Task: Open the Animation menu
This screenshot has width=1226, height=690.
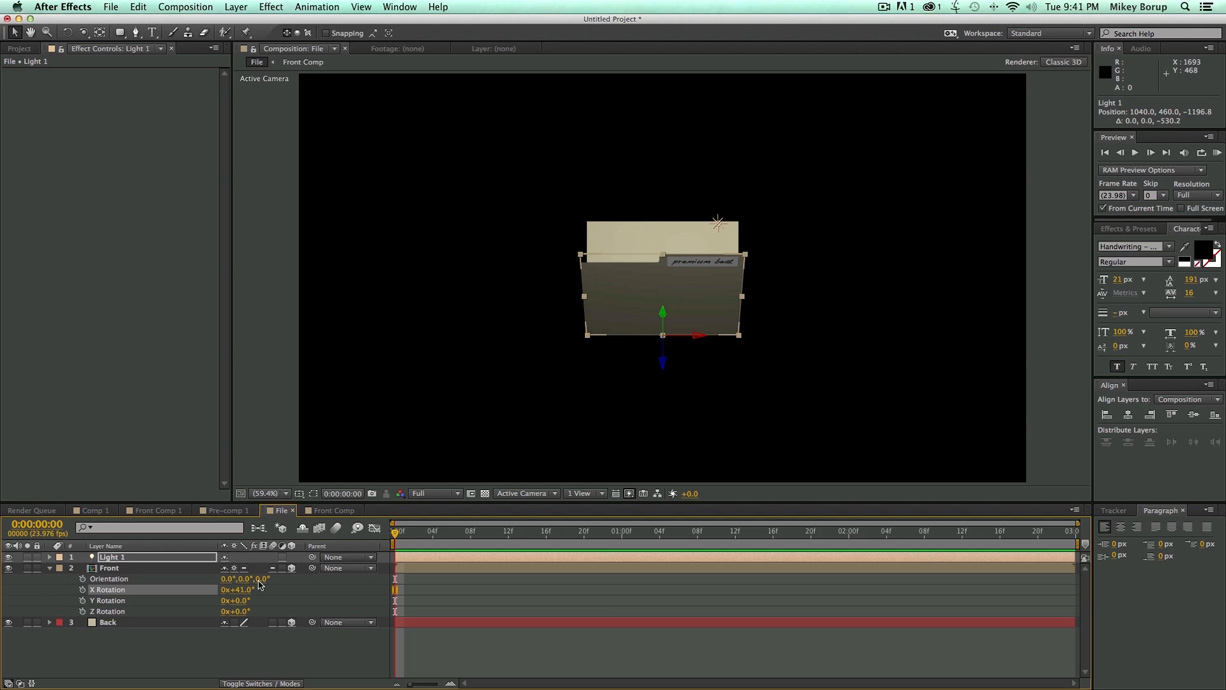Action: tap(317, 7)
